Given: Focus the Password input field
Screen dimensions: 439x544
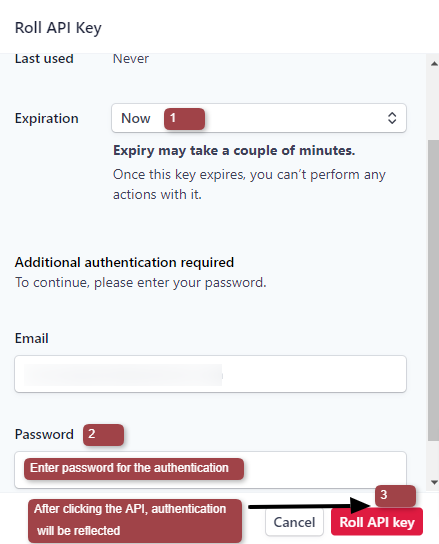Looking at the screenshot, I should pyautogui.click(x=210, y=469).
